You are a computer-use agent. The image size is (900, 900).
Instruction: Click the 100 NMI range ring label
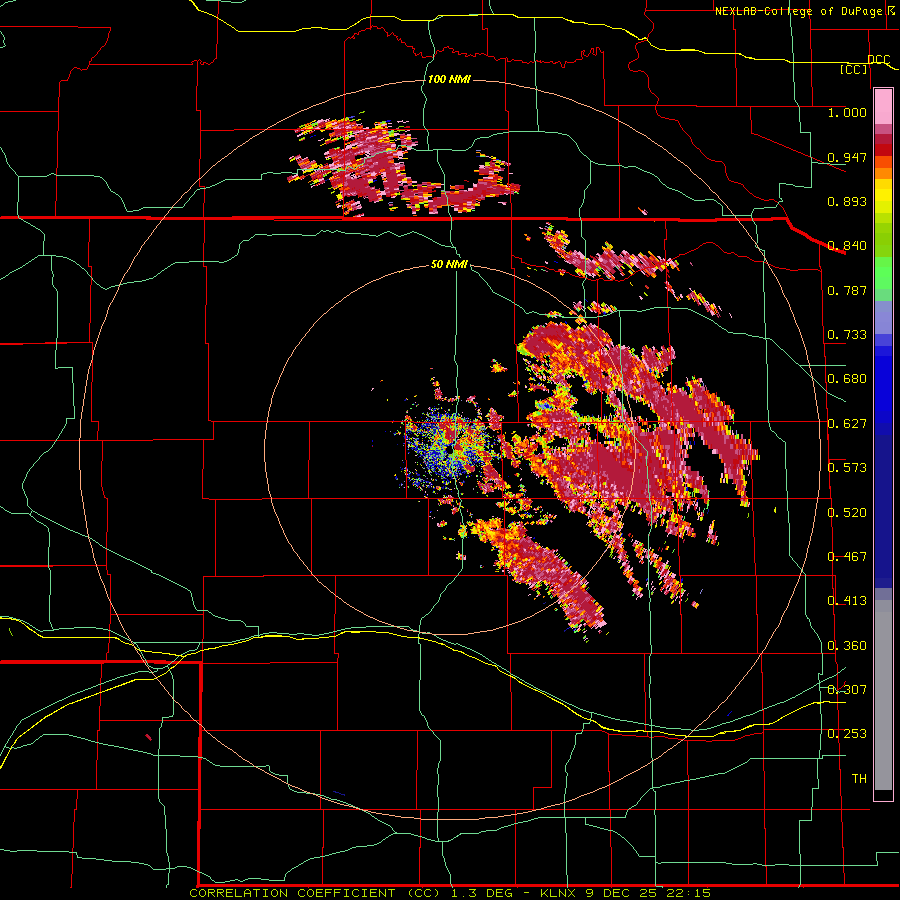[449, 79]
